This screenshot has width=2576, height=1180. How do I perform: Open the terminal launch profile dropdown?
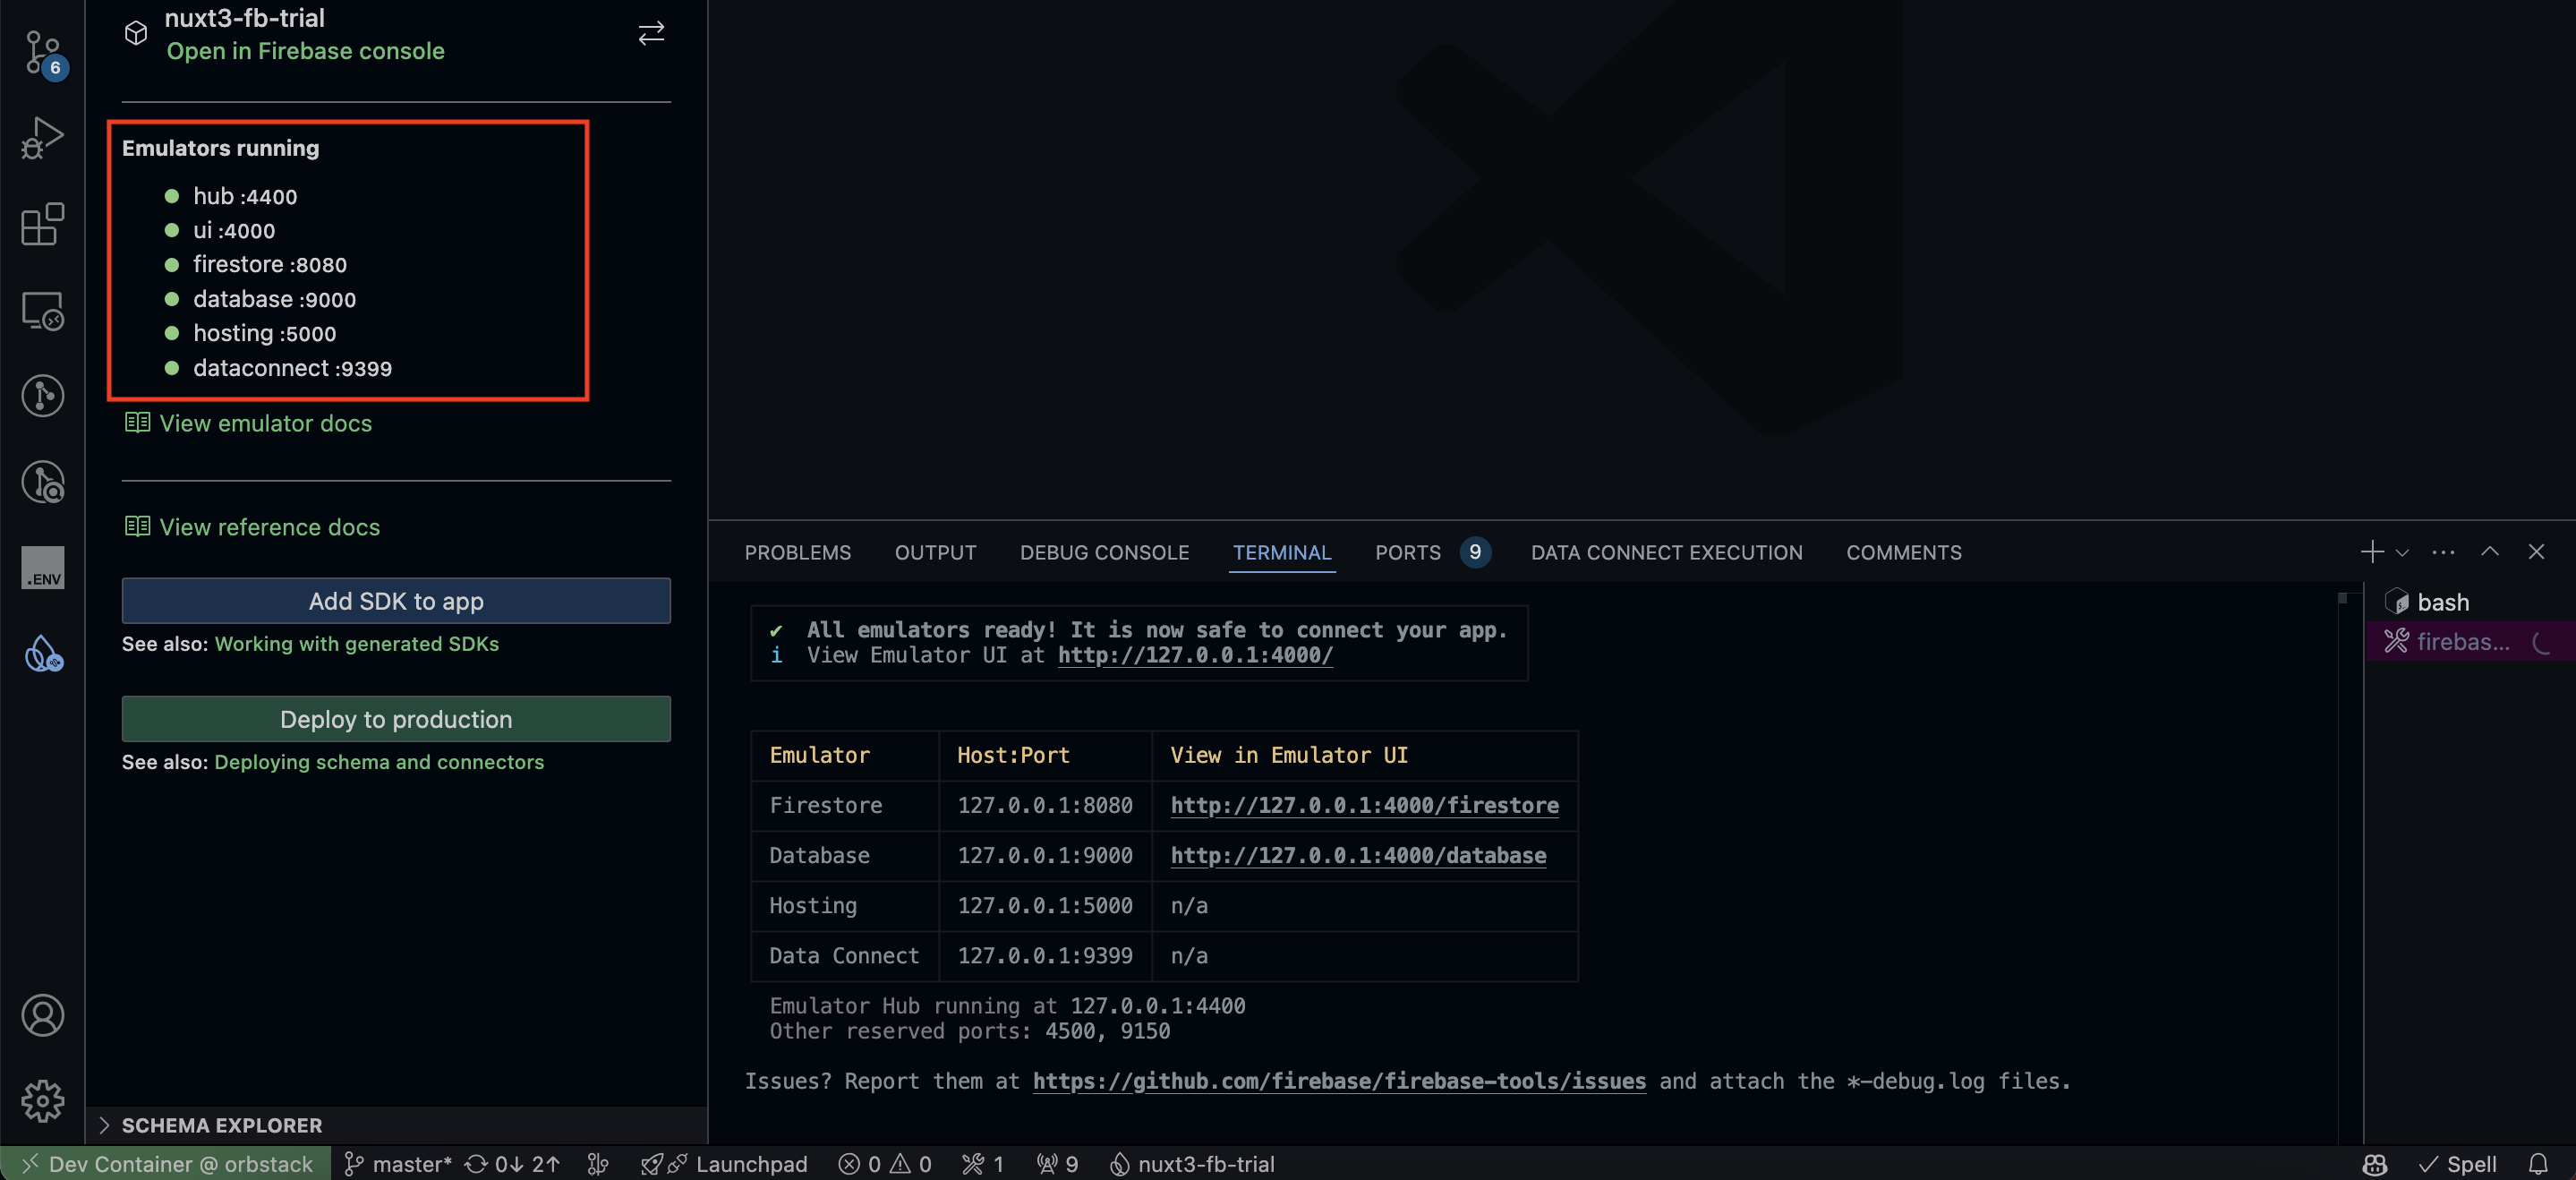pos(2403,552)
